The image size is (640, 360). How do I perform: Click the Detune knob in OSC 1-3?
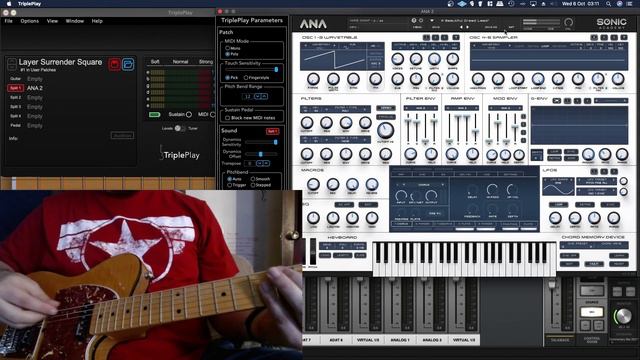click(416, 59)
